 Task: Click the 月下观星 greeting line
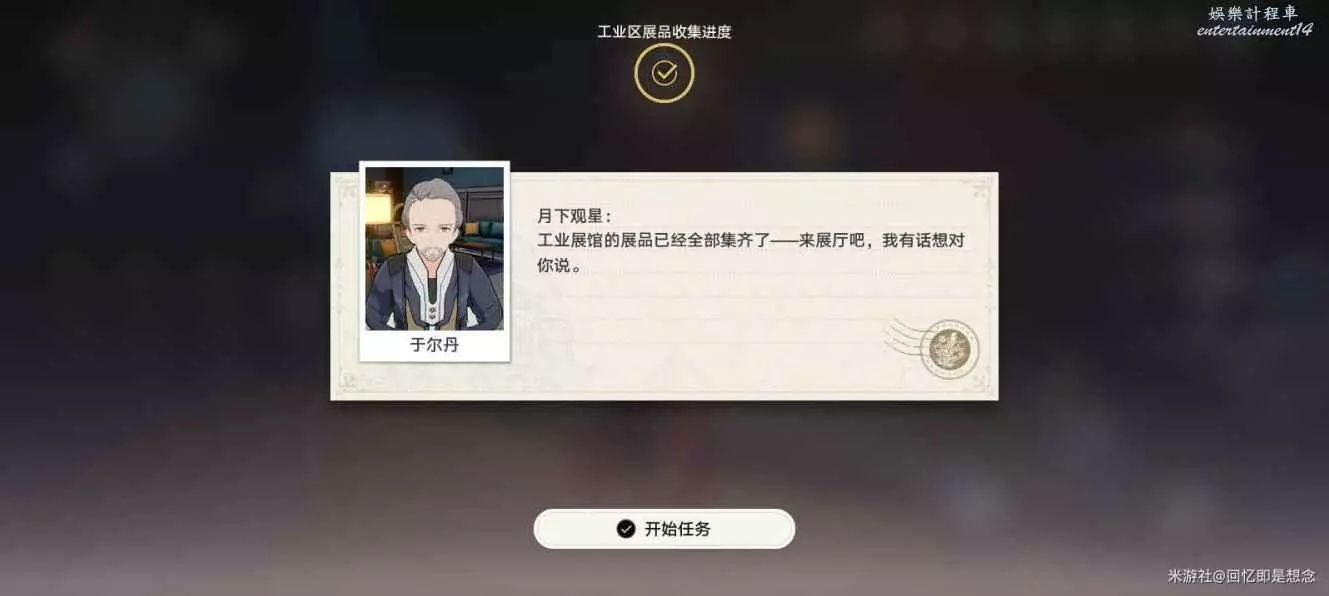click(574, 216)
